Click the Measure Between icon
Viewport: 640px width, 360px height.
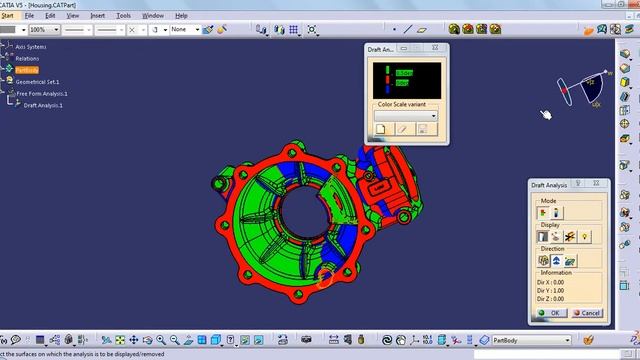point(333,340)
